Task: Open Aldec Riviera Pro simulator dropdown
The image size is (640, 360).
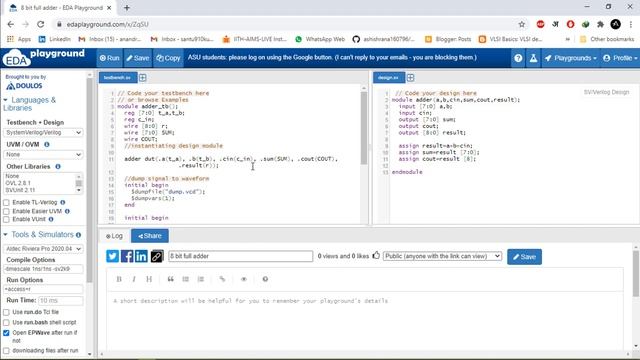Action: 43,249
